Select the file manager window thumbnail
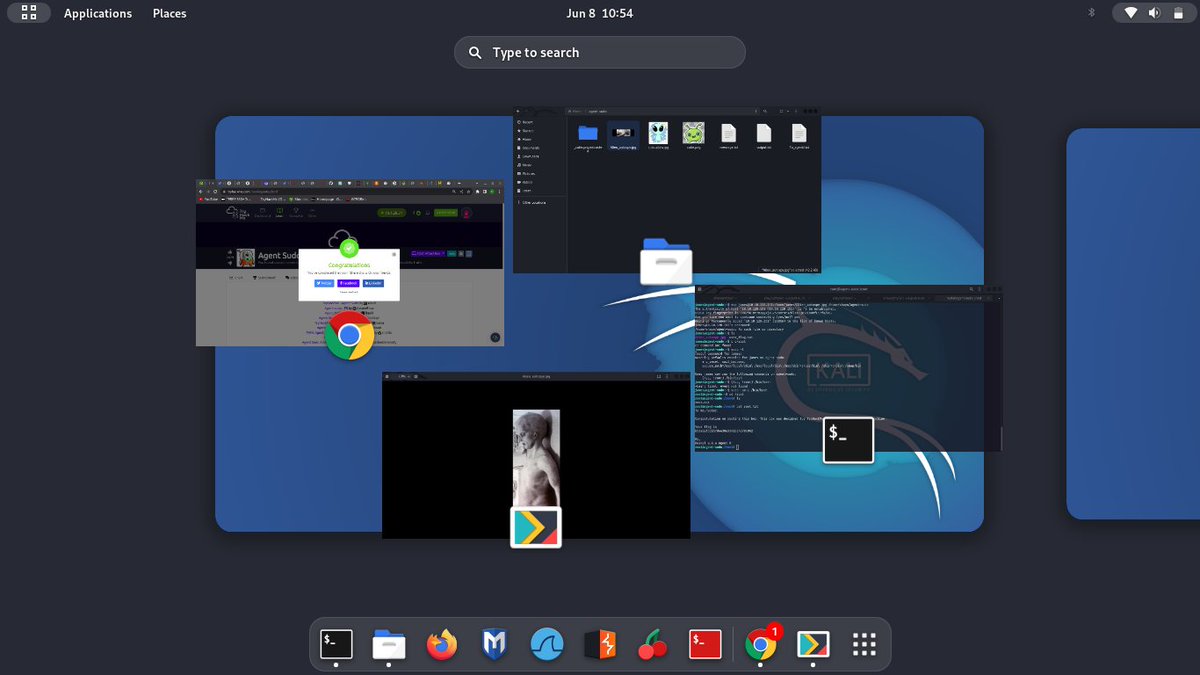 (x=666, y=188)
